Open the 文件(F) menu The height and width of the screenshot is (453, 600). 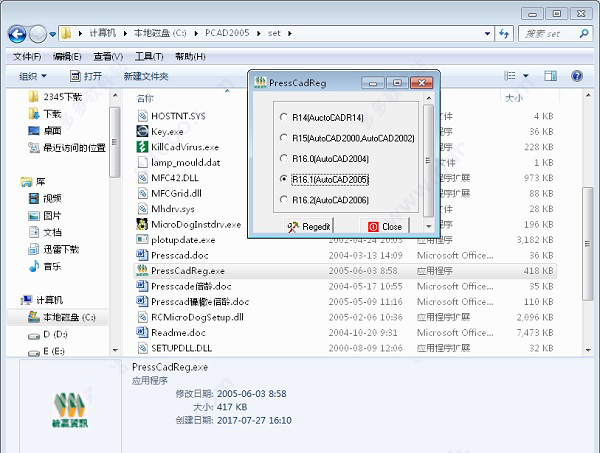point(27,57)
